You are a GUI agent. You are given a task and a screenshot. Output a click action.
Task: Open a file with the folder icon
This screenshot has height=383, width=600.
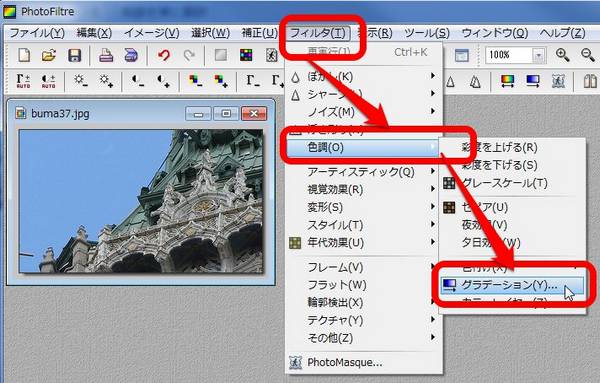pyautogui.click(x=49, y=55)
